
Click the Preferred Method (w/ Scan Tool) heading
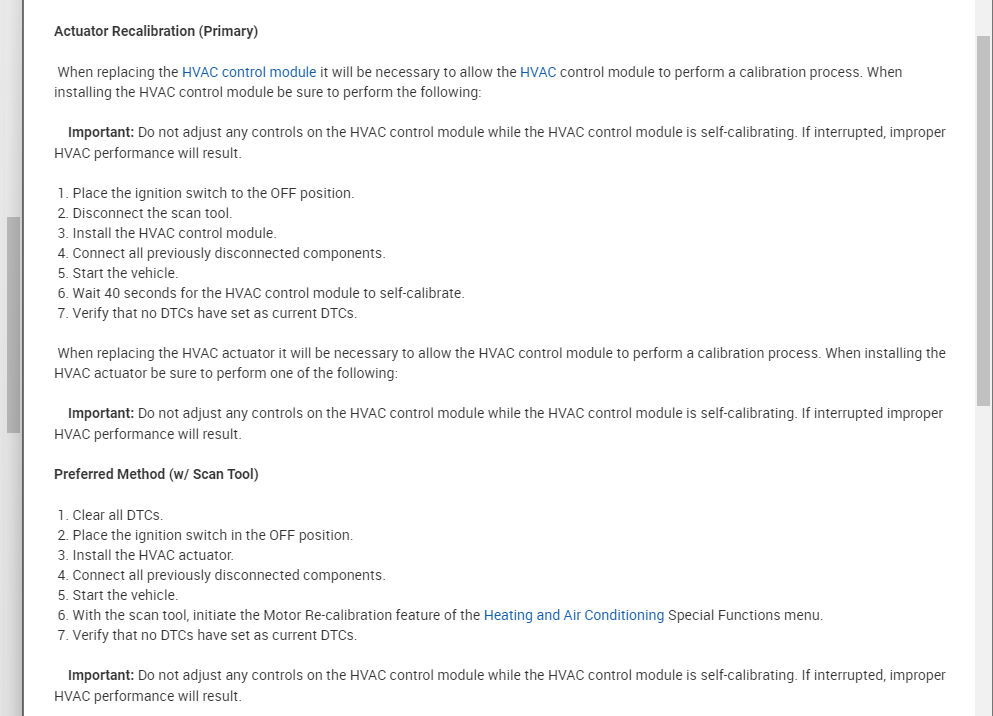pyautogui.click(x=156, y=474)
